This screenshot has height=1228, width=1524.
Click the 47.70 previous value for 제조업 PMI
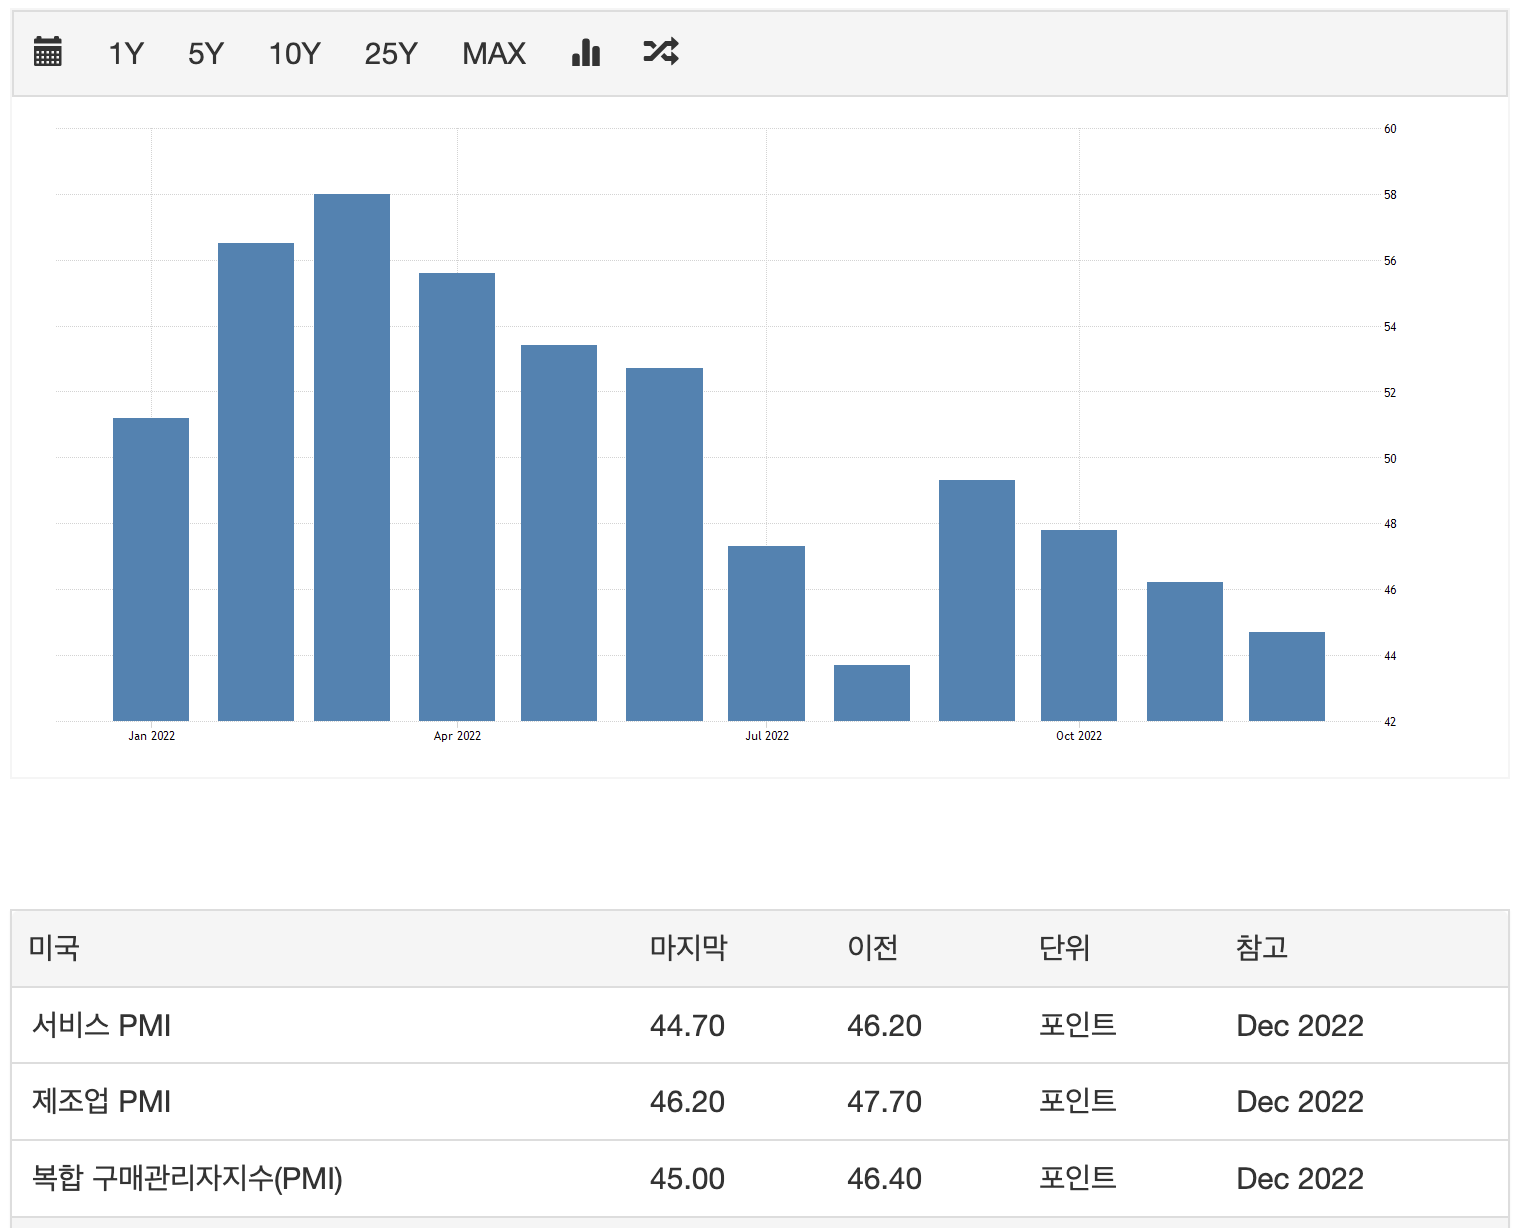coord(884,1101)
